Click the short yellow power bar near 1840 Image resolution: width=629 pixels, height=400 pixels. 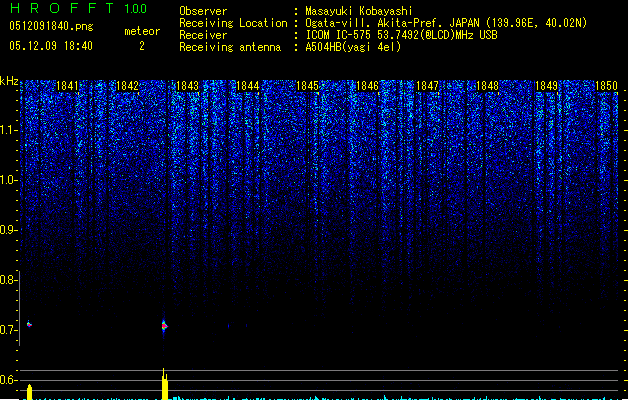[x=29, y=392]
